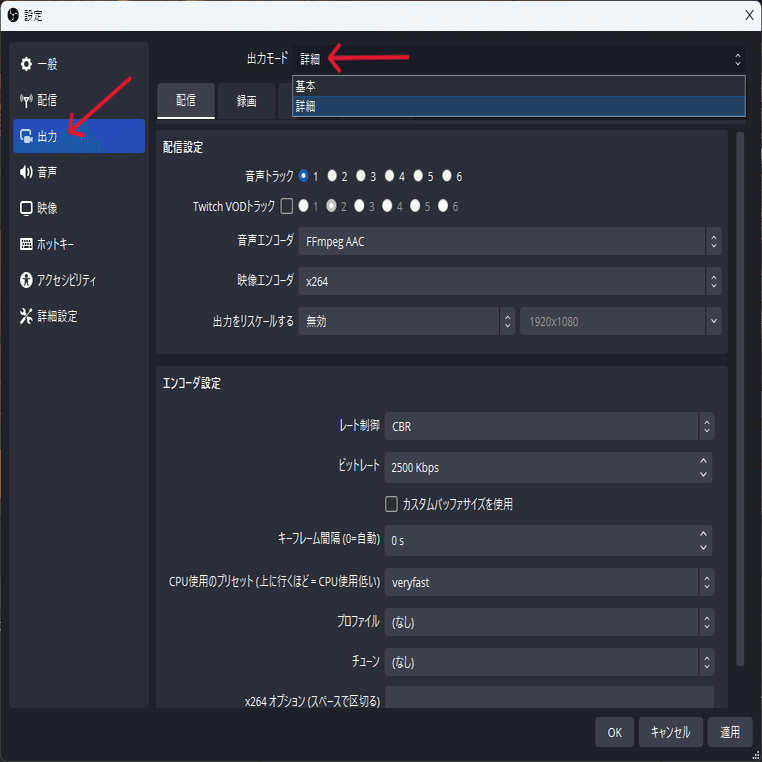The image size is (762, 762).
Task: Click the x264 オプション text field
Action: click(x=549, y=697)
